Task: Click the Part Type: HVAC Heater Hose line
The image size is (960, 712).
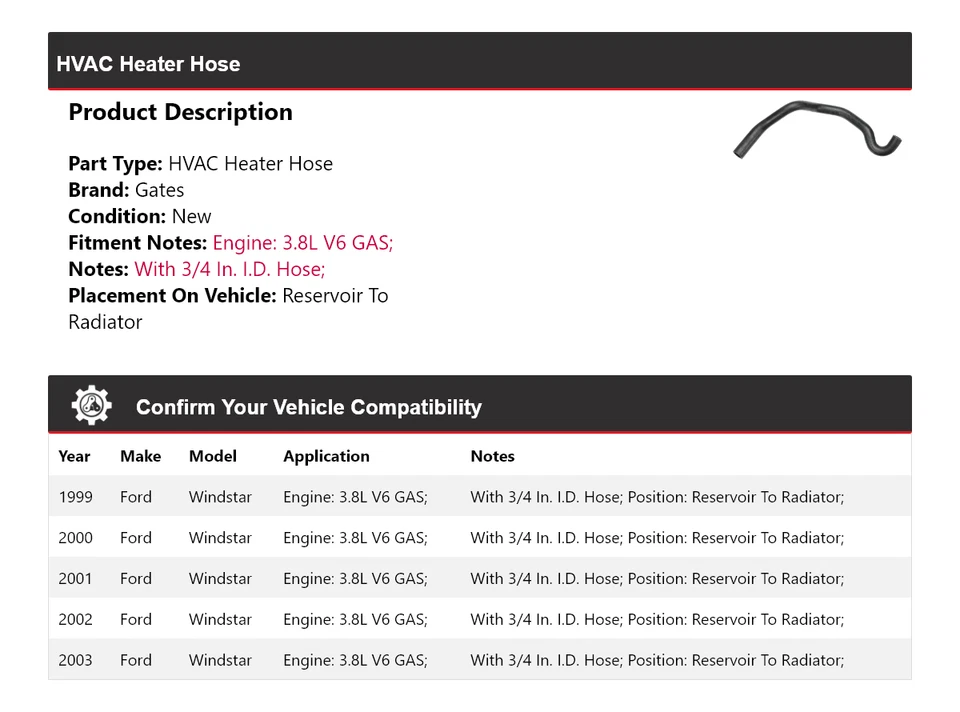Action: [x=201, y=163]
